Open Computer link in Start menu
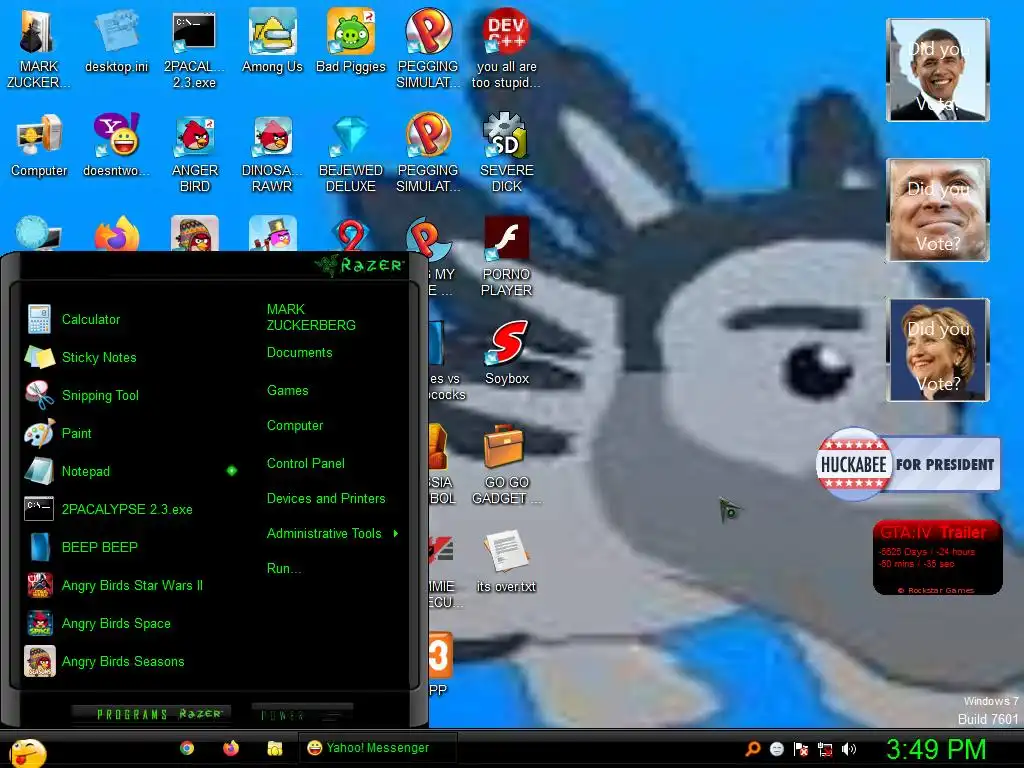 coord(295,425)
